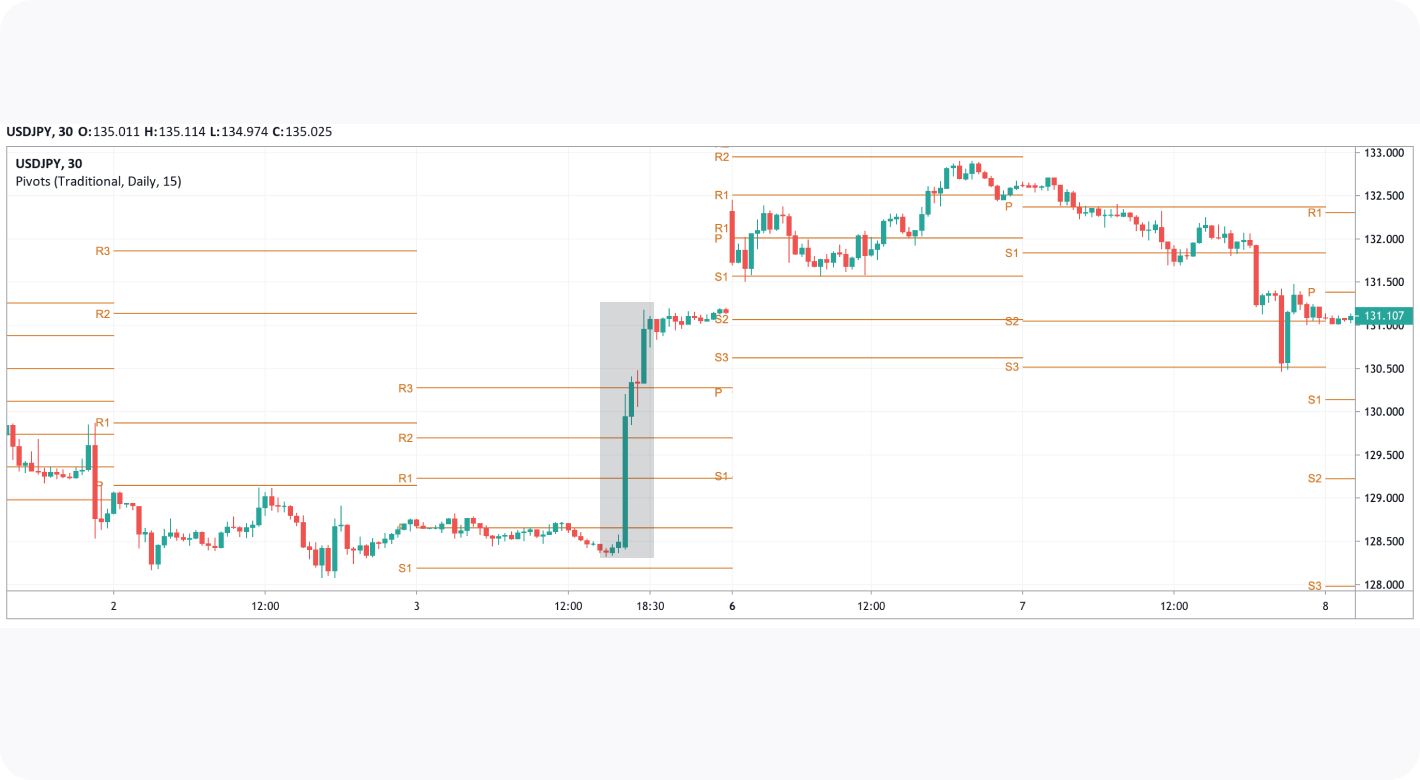Select date label 8 on the time axis

1325,606
